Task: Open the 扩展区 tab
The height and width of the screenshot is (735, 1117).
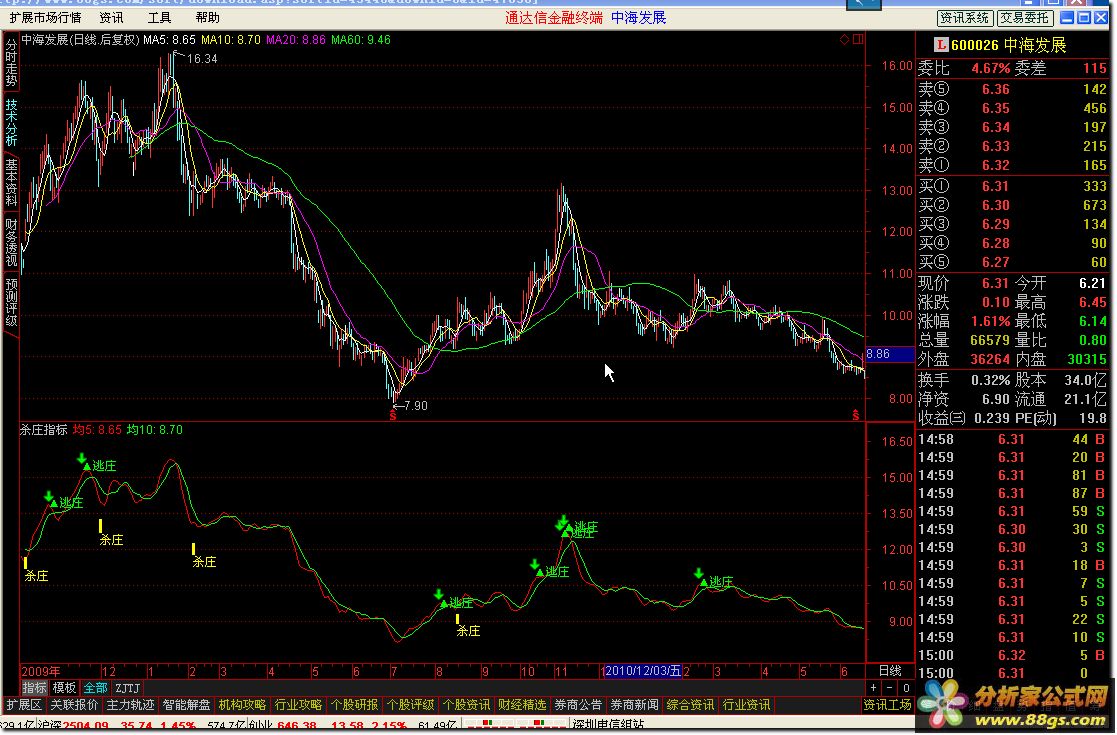Action: [x=24, y=705]
